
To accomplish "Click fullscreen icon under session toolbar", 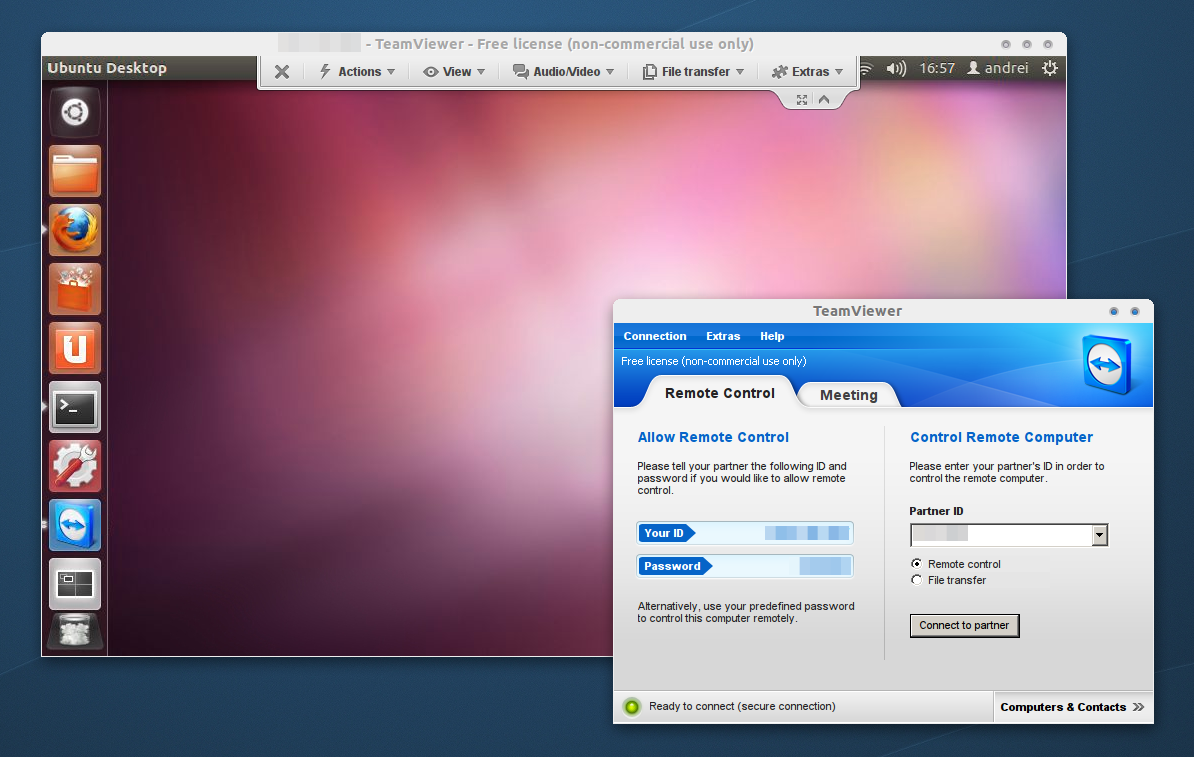I will coord(802,100).
